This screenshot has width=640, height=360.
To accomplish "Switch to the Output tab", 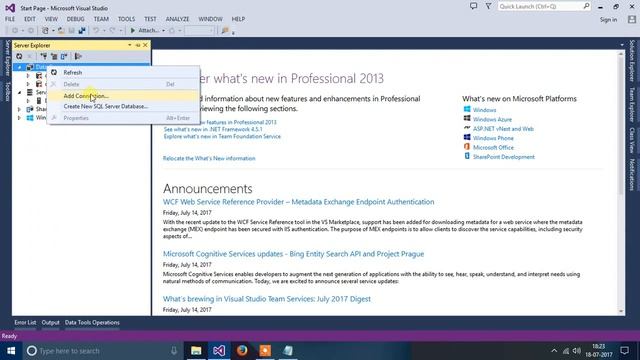I will click(51, 322).
